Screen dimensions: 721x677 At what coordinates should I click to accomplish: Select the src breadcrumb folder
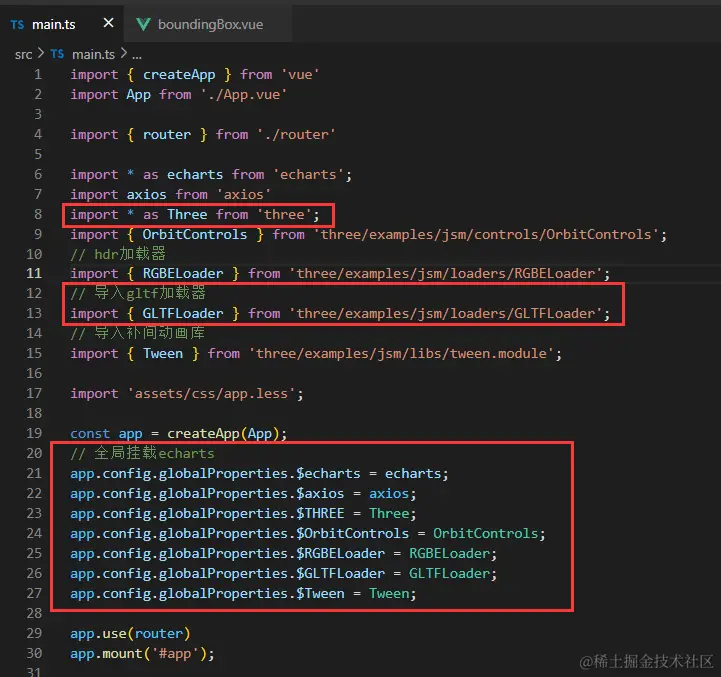tap(23, 55)
